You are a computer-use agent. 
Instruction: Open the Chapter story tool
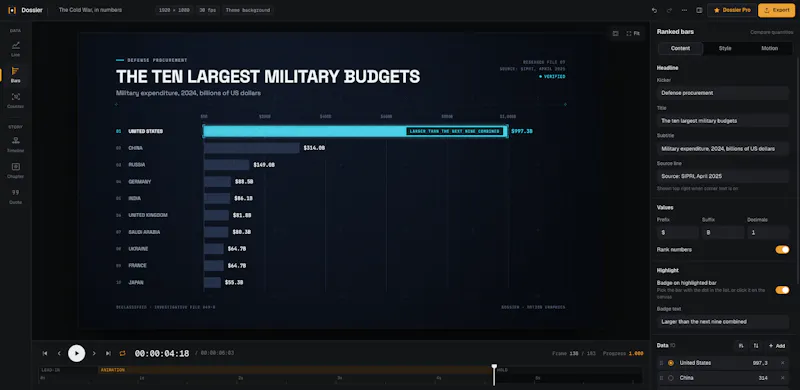pyautogui.click(x=15, y=170)
